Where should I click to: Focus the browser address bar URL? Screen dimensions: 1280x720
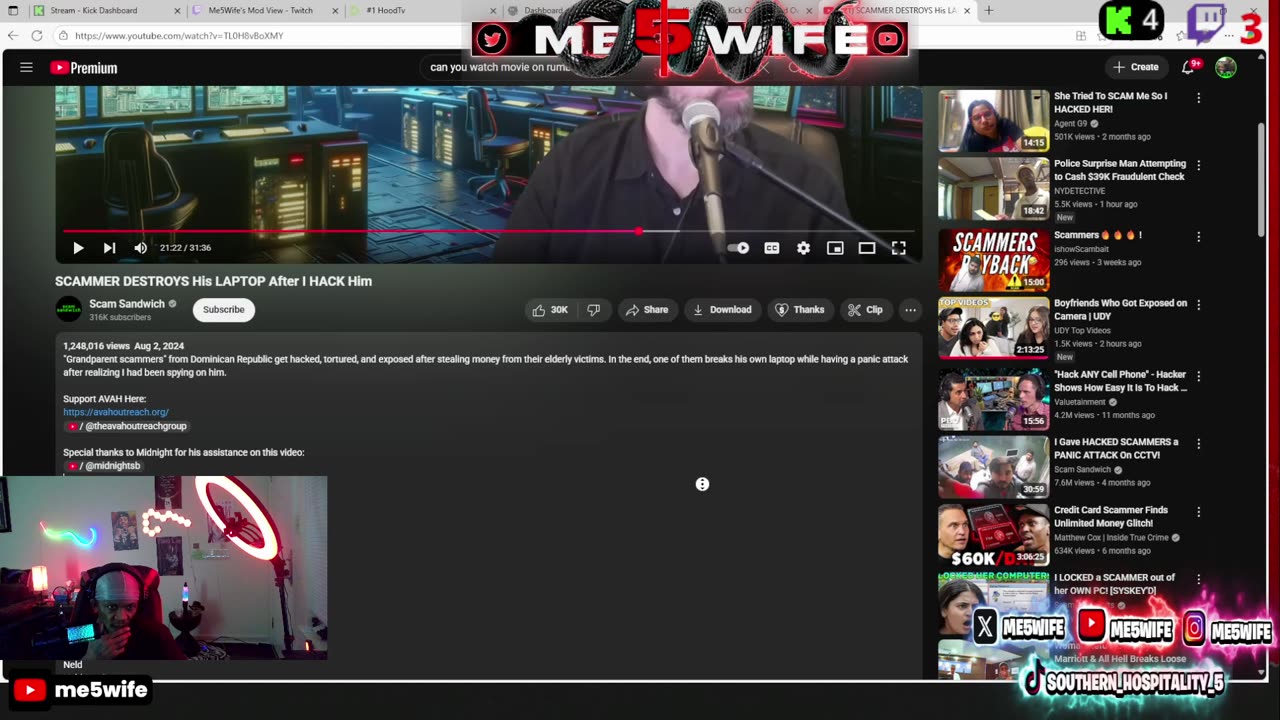pos(179,36)
